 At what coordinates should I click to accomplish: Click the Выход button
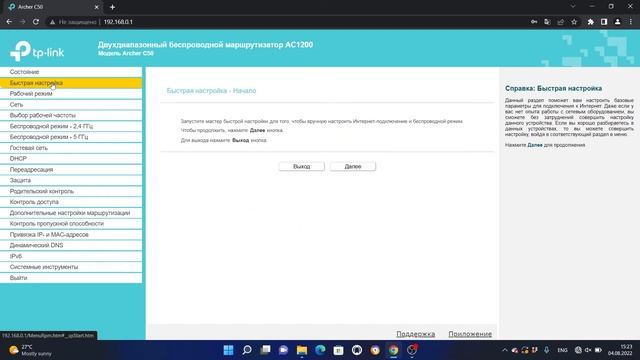tap(302, 167)
